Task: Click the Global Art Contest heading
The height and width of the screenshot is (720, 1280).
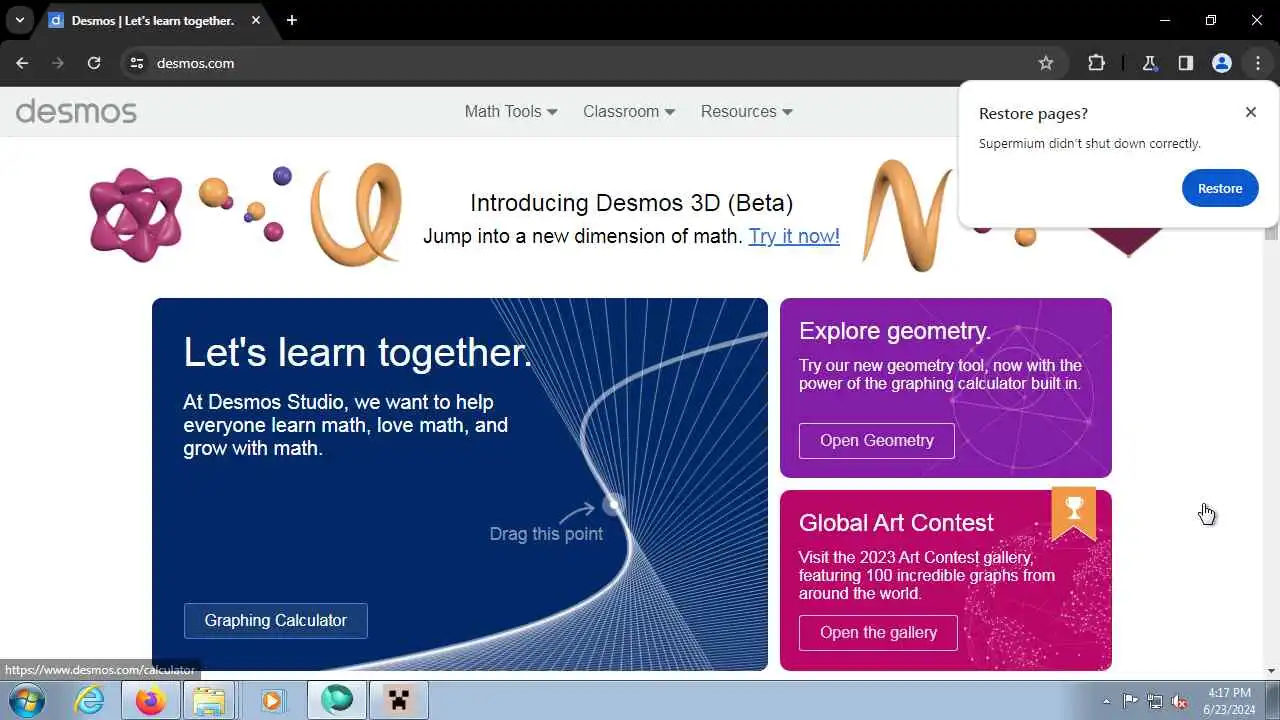Action: point(896,523)
